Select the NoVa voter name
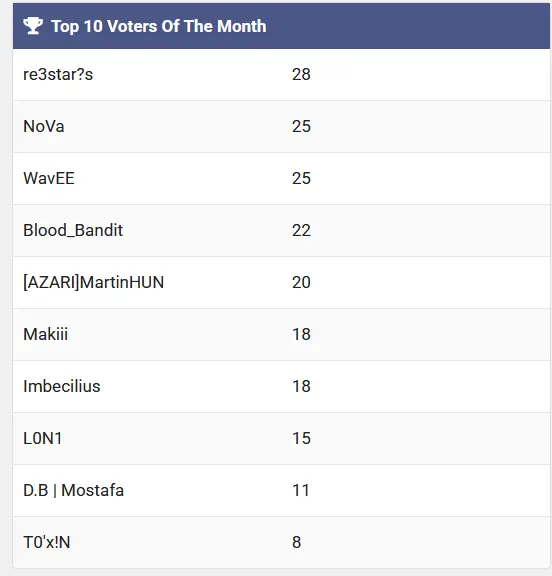 tap(44, 126)
